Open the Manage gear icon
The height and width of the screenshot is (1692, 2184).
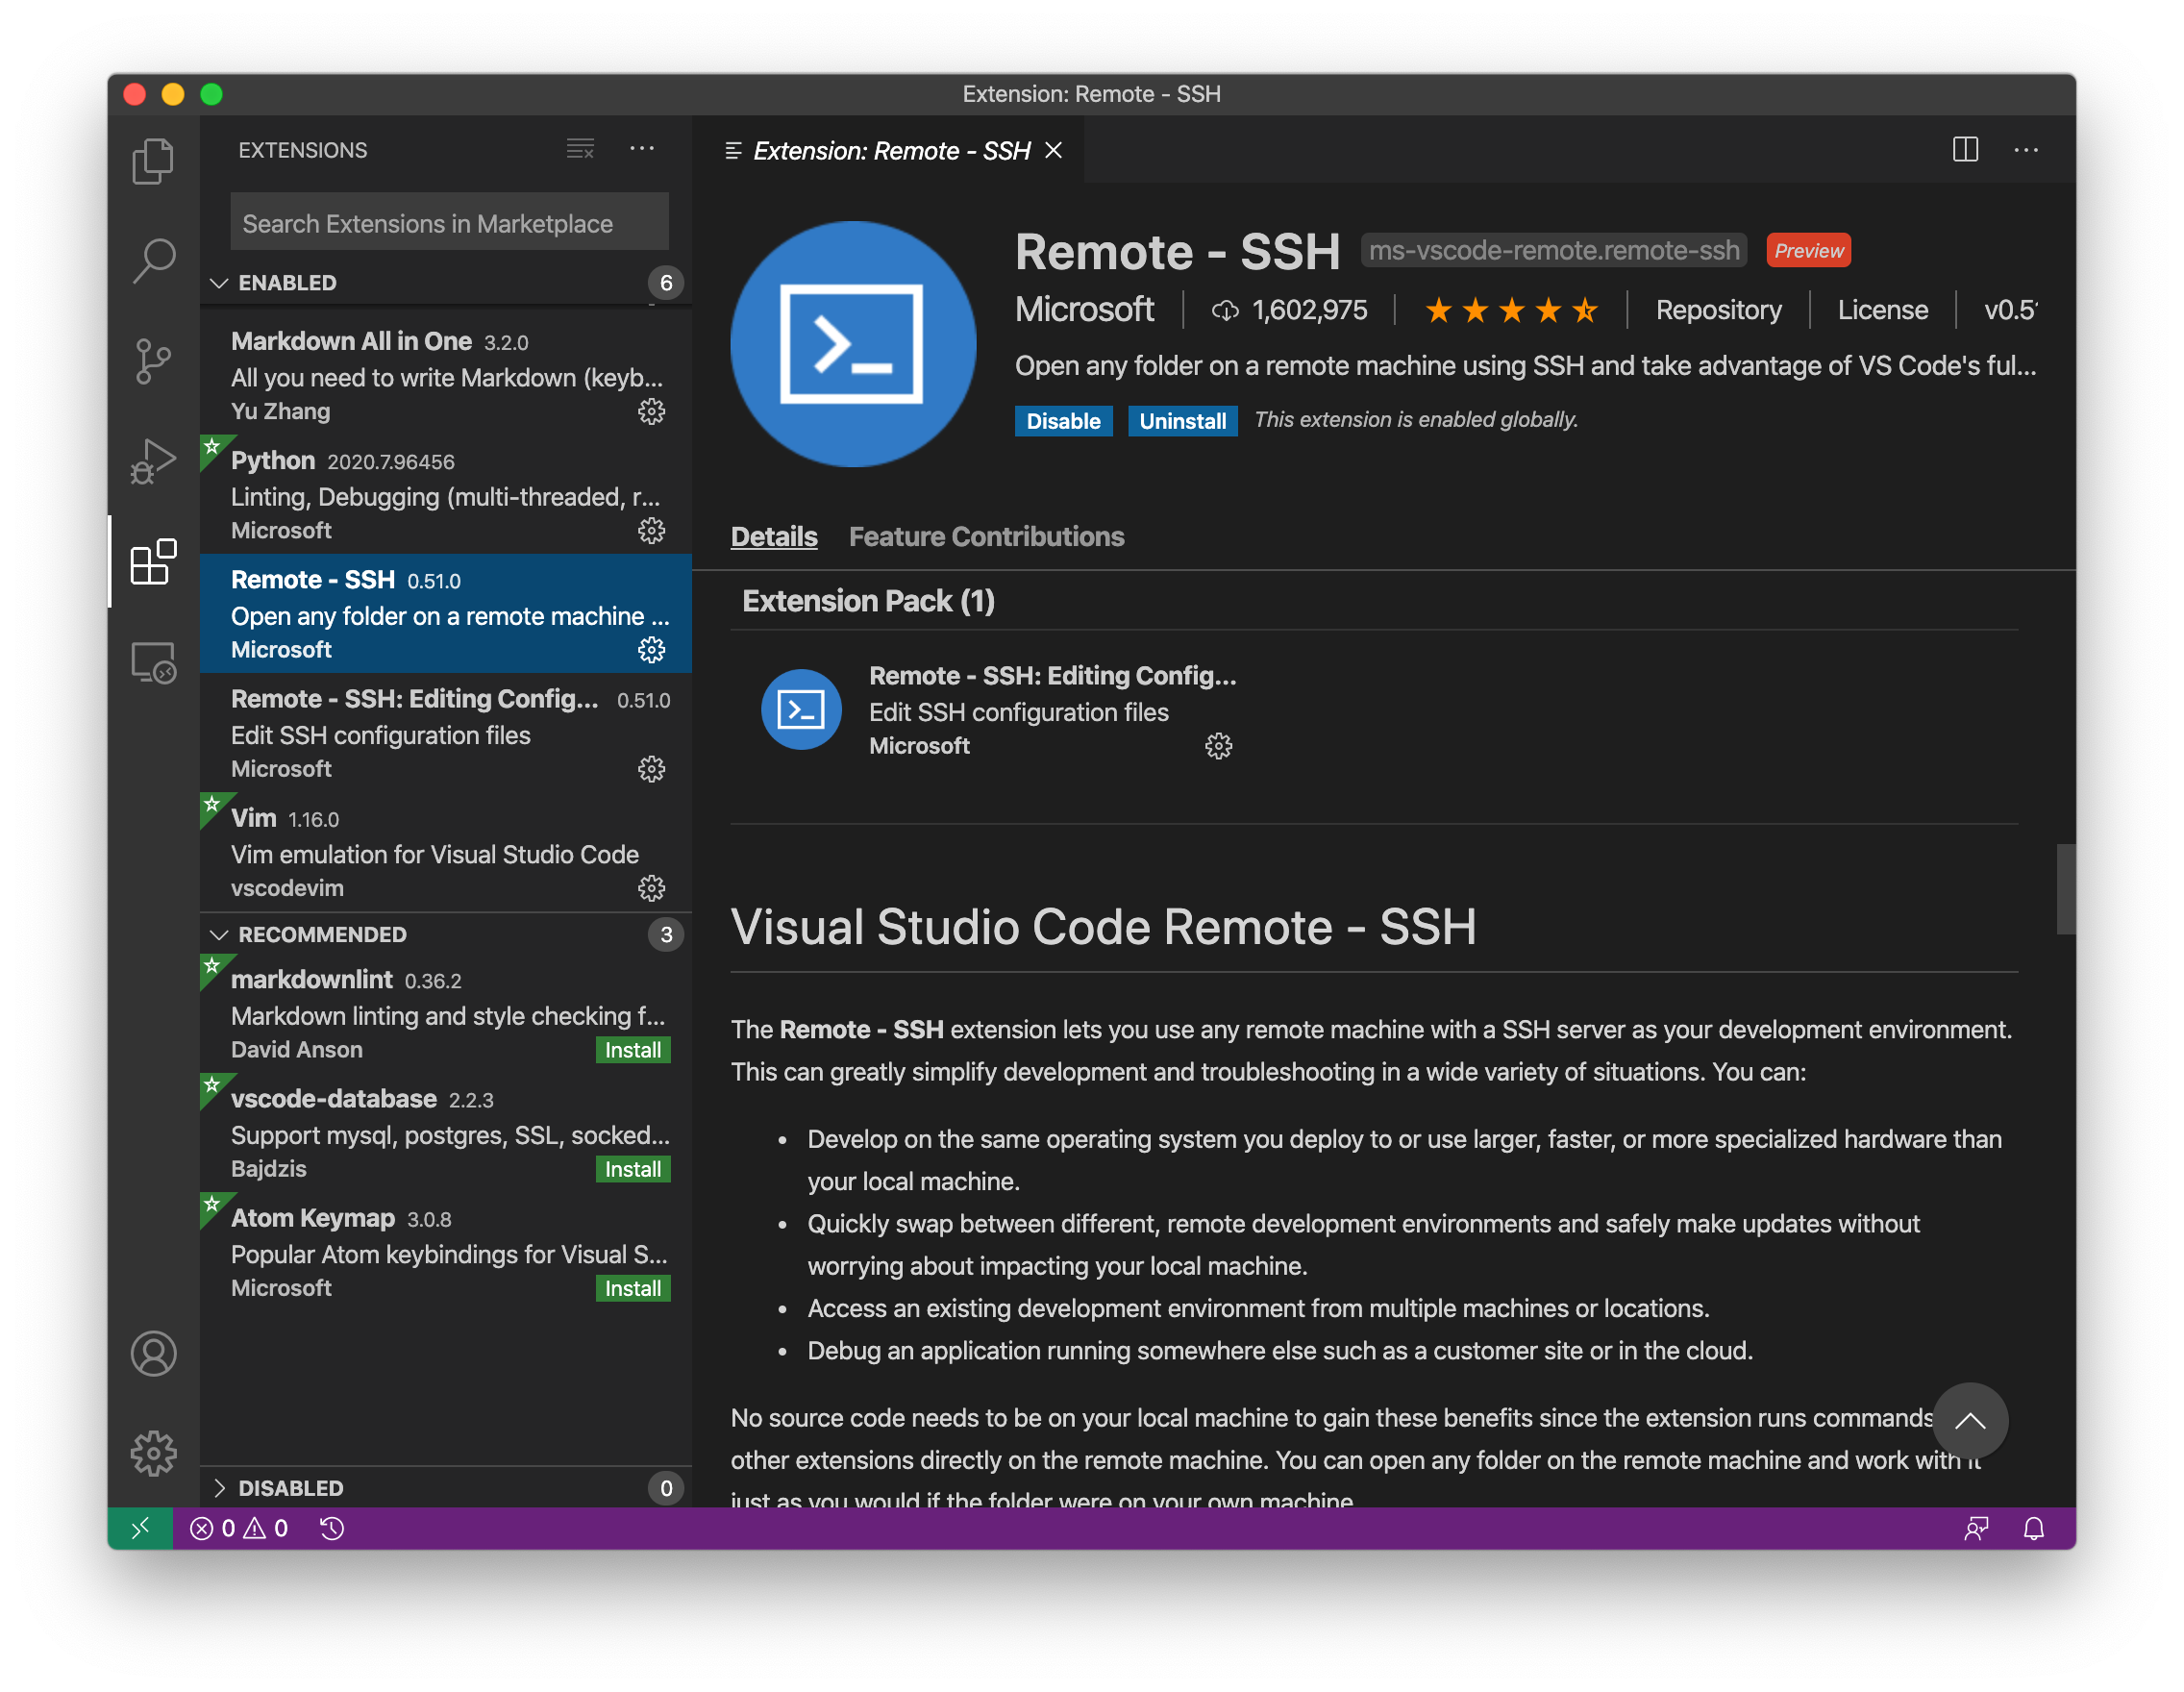[153, 1453]
